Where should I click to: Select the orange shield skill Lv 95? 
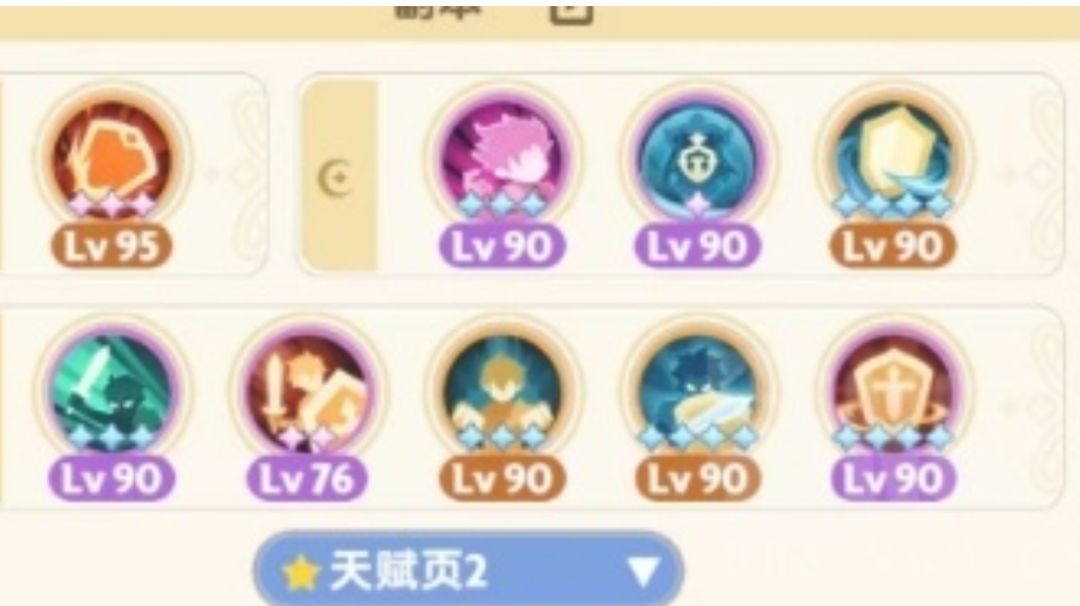[x=112, y=160]
